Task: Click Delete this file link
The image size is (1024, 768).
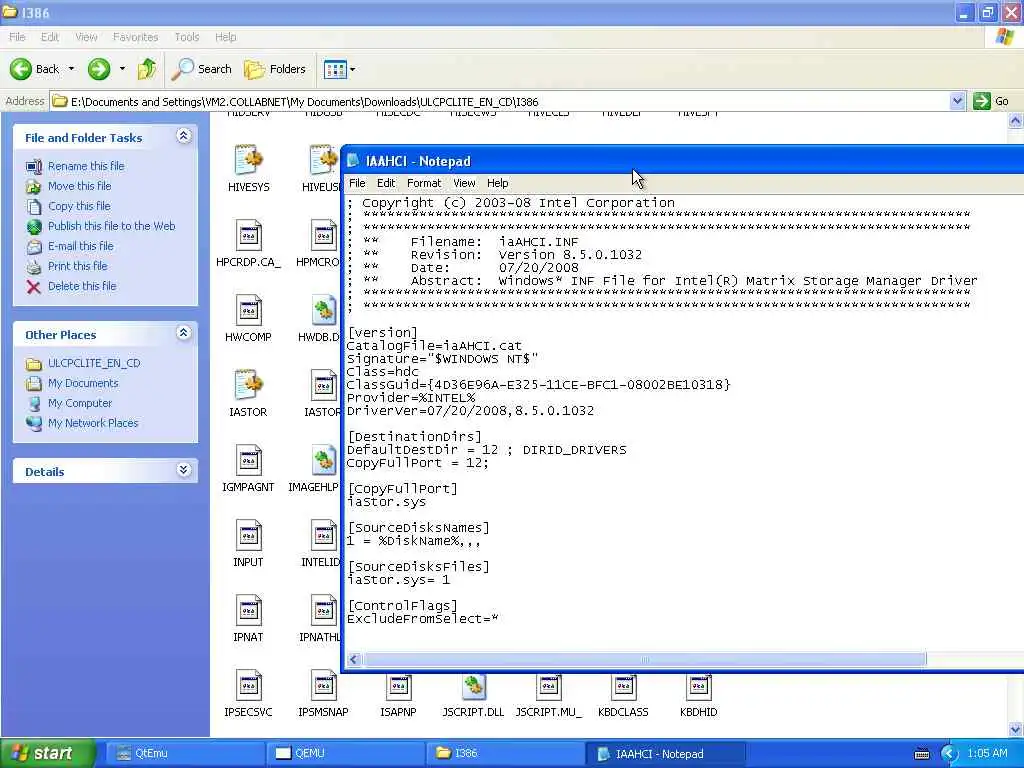Action: coord(82,286)
